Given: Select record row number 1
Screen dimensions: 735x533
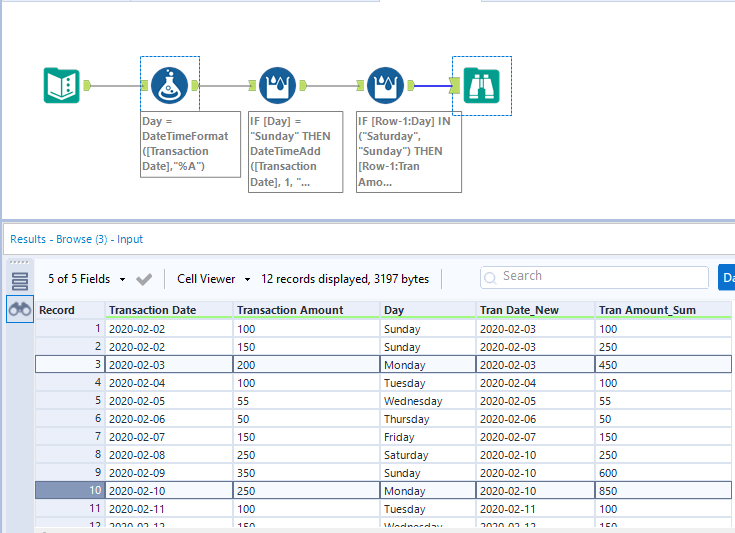Looking at the screenshot, I should click(x=70, y=329).
